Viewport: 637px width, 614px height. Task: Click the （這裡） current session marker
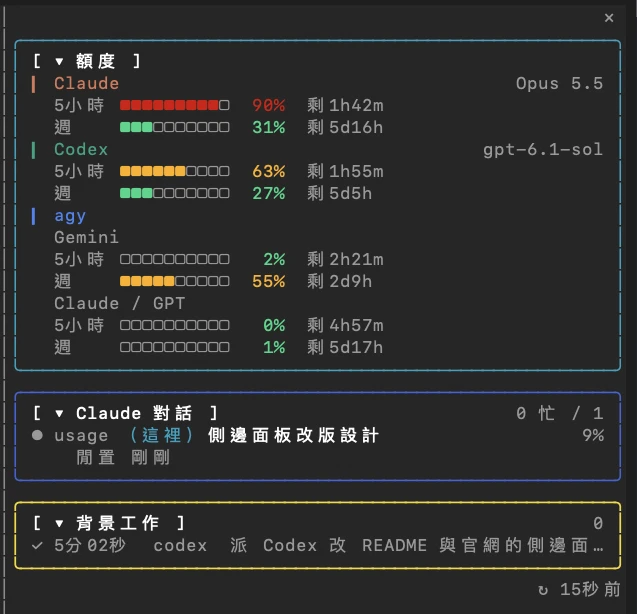161,435
